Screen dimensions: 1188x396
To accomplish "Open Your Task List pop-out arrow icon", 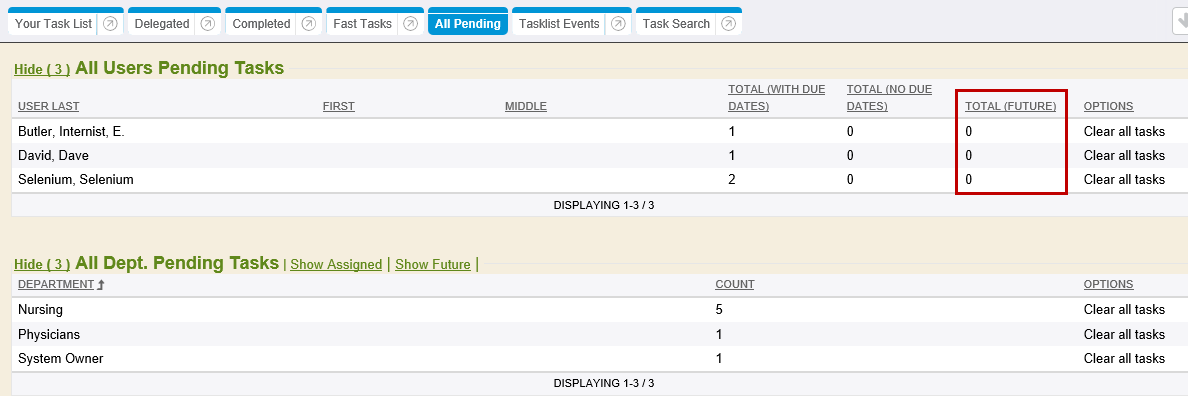I will pos(110,24).
